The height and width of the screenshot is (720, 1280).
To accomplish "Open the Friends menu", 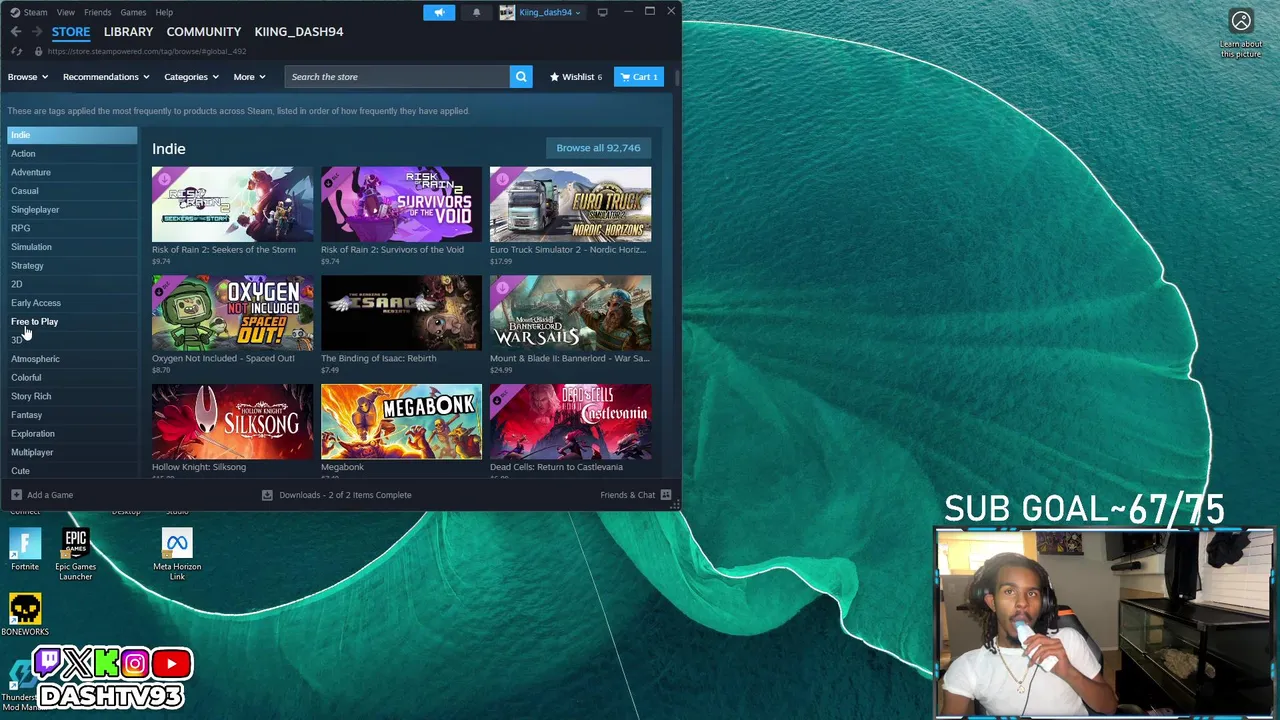I will [97, 12].
